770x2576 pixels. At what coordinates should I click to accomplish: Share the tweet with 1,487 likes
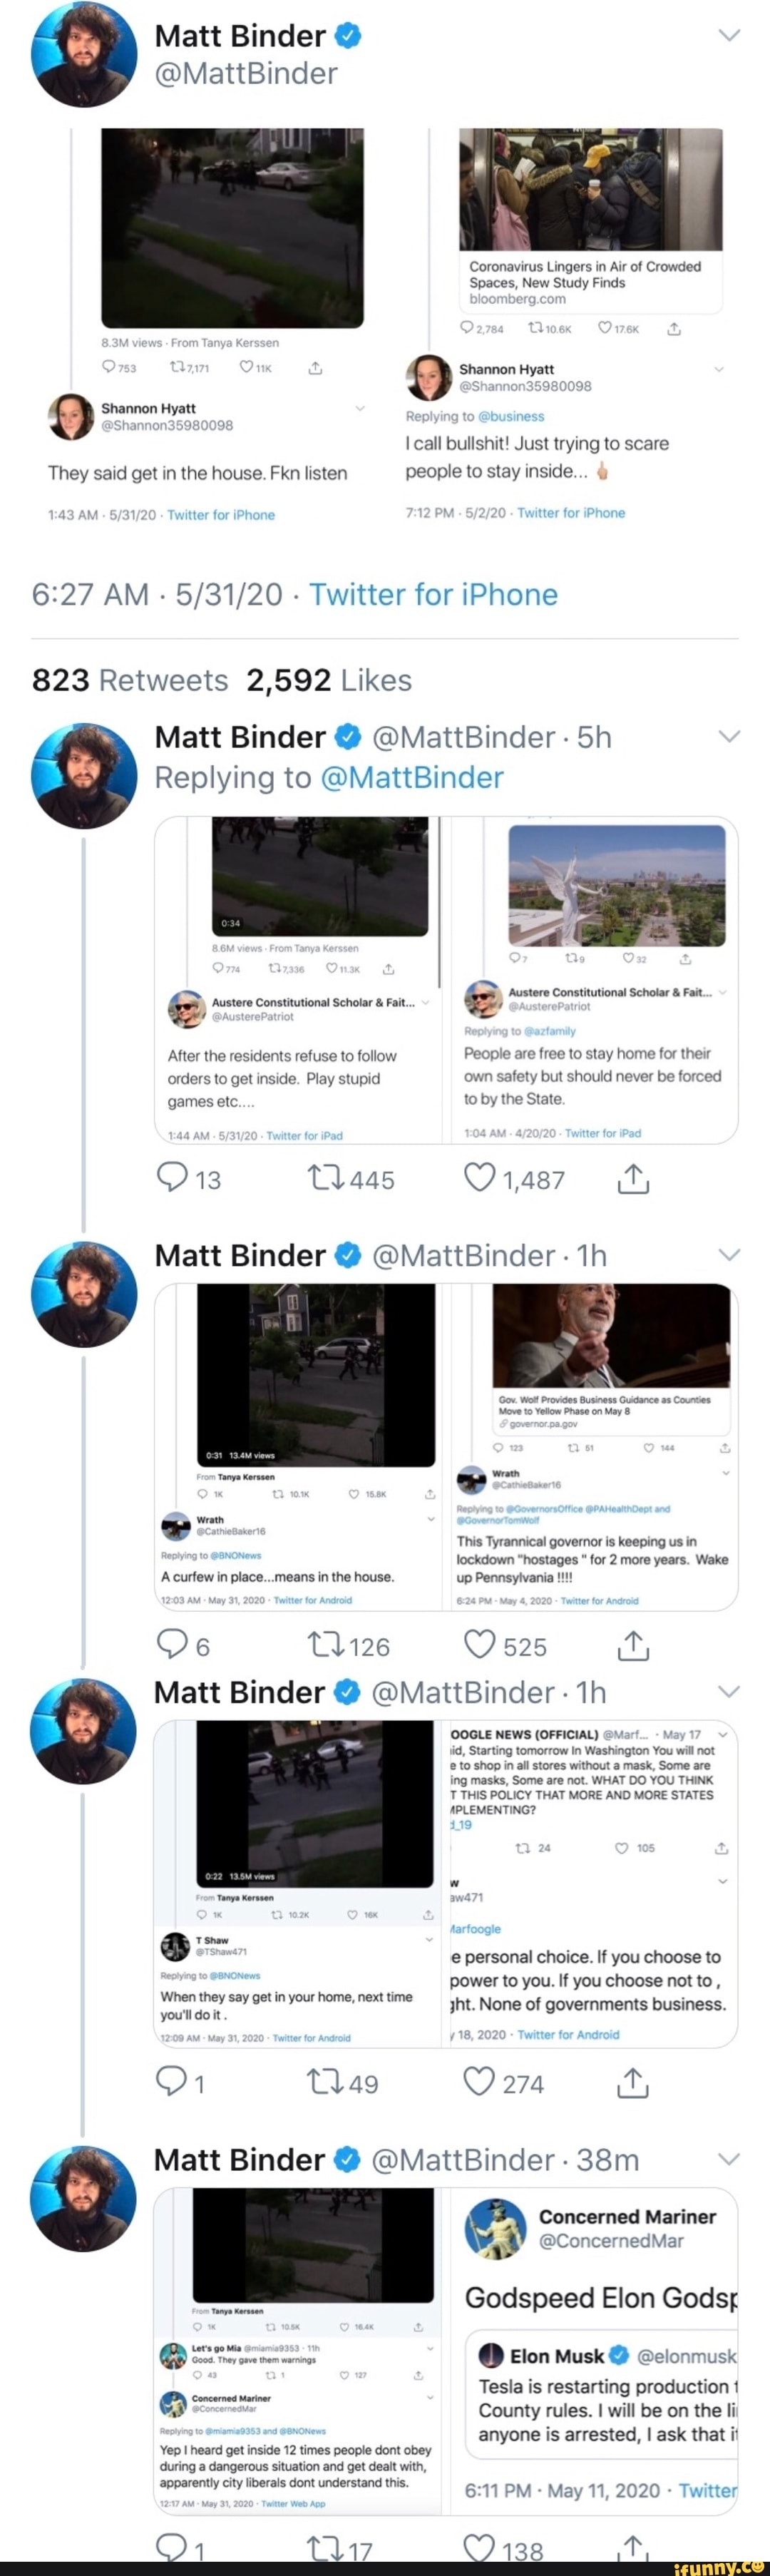(633, 1179)
